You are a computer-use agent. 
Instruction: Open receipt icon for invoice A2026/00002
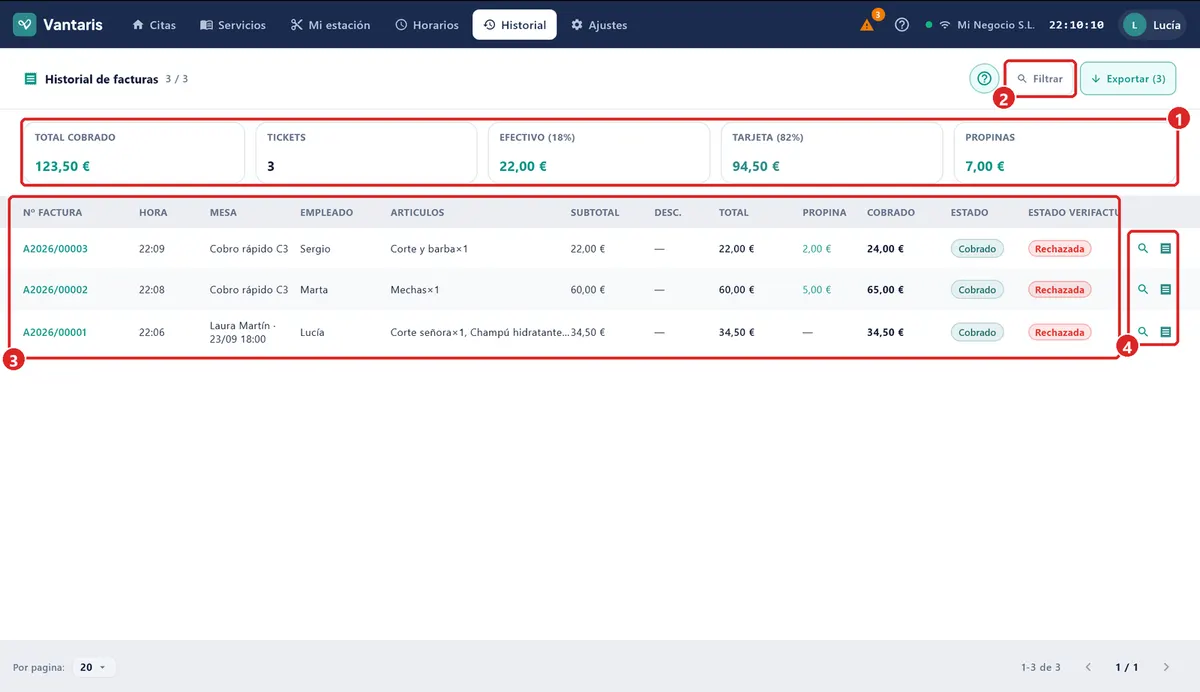click(1165, 290)
